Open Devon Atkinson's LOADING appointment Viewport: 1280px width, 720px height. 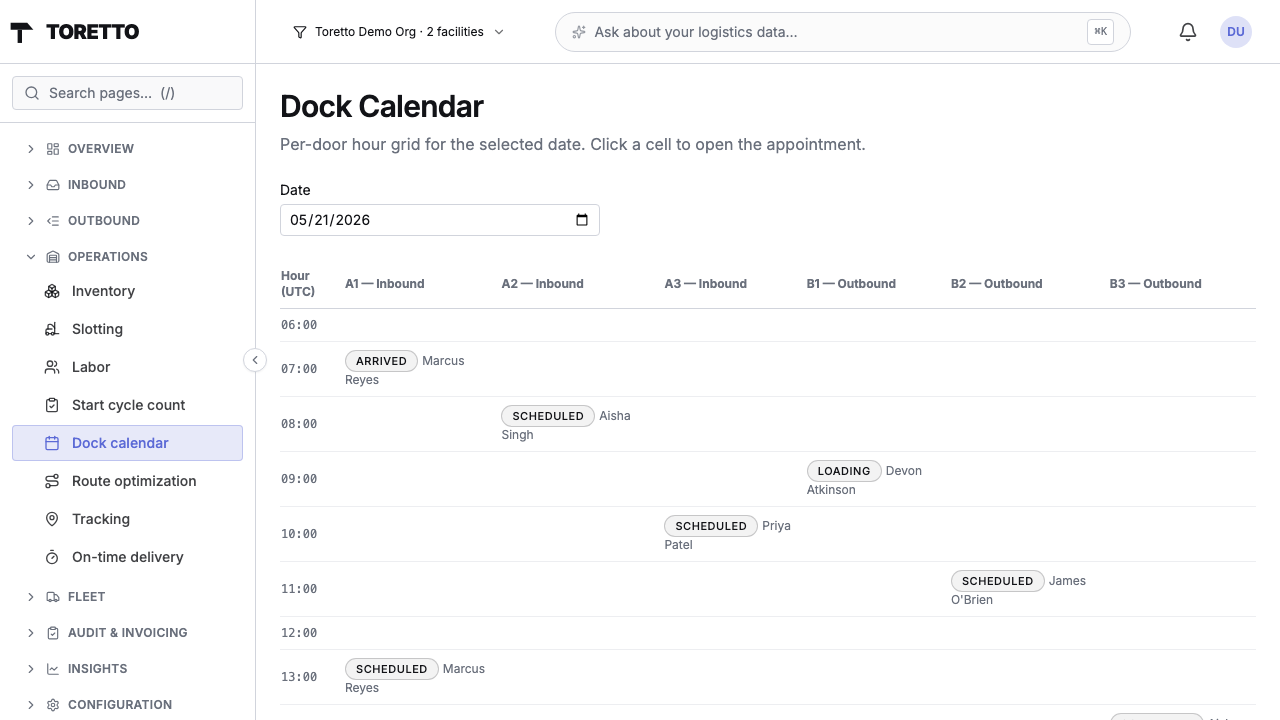pyautogui.click(x=865, y=480)
